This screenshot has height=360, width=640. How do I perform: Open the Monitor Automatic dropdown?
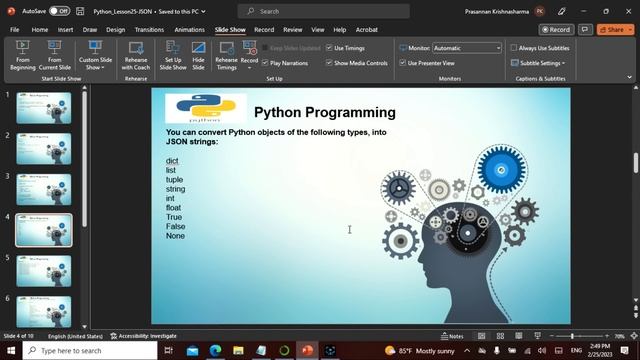(467, 48)
